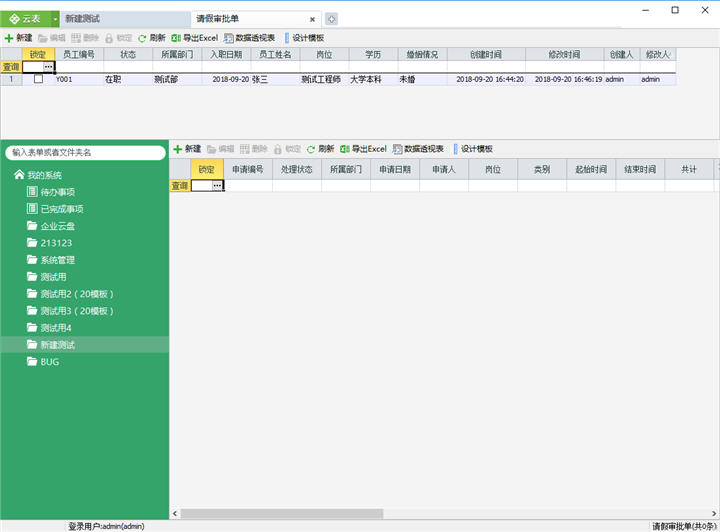Click the 员工编号 column header
This screenshot has width=720, height=532.
click(x=79, y=54)
